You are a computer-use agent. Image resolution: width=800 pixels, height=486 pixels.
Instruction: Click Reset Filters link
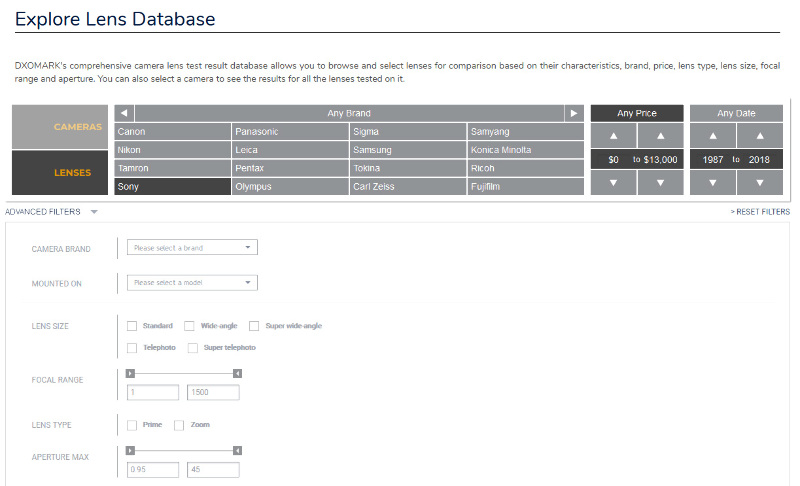point(760,212)
